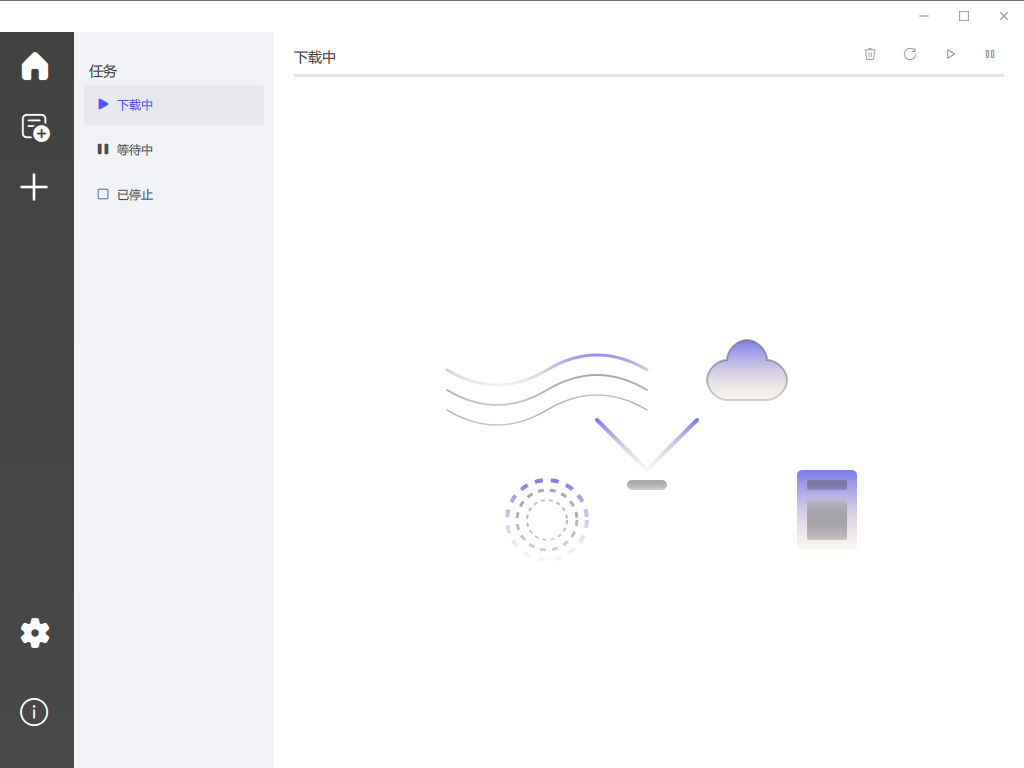This screenshot has height=768, width=1024.
Task: Minimize the application window
Action: click(x=923, y=16)
